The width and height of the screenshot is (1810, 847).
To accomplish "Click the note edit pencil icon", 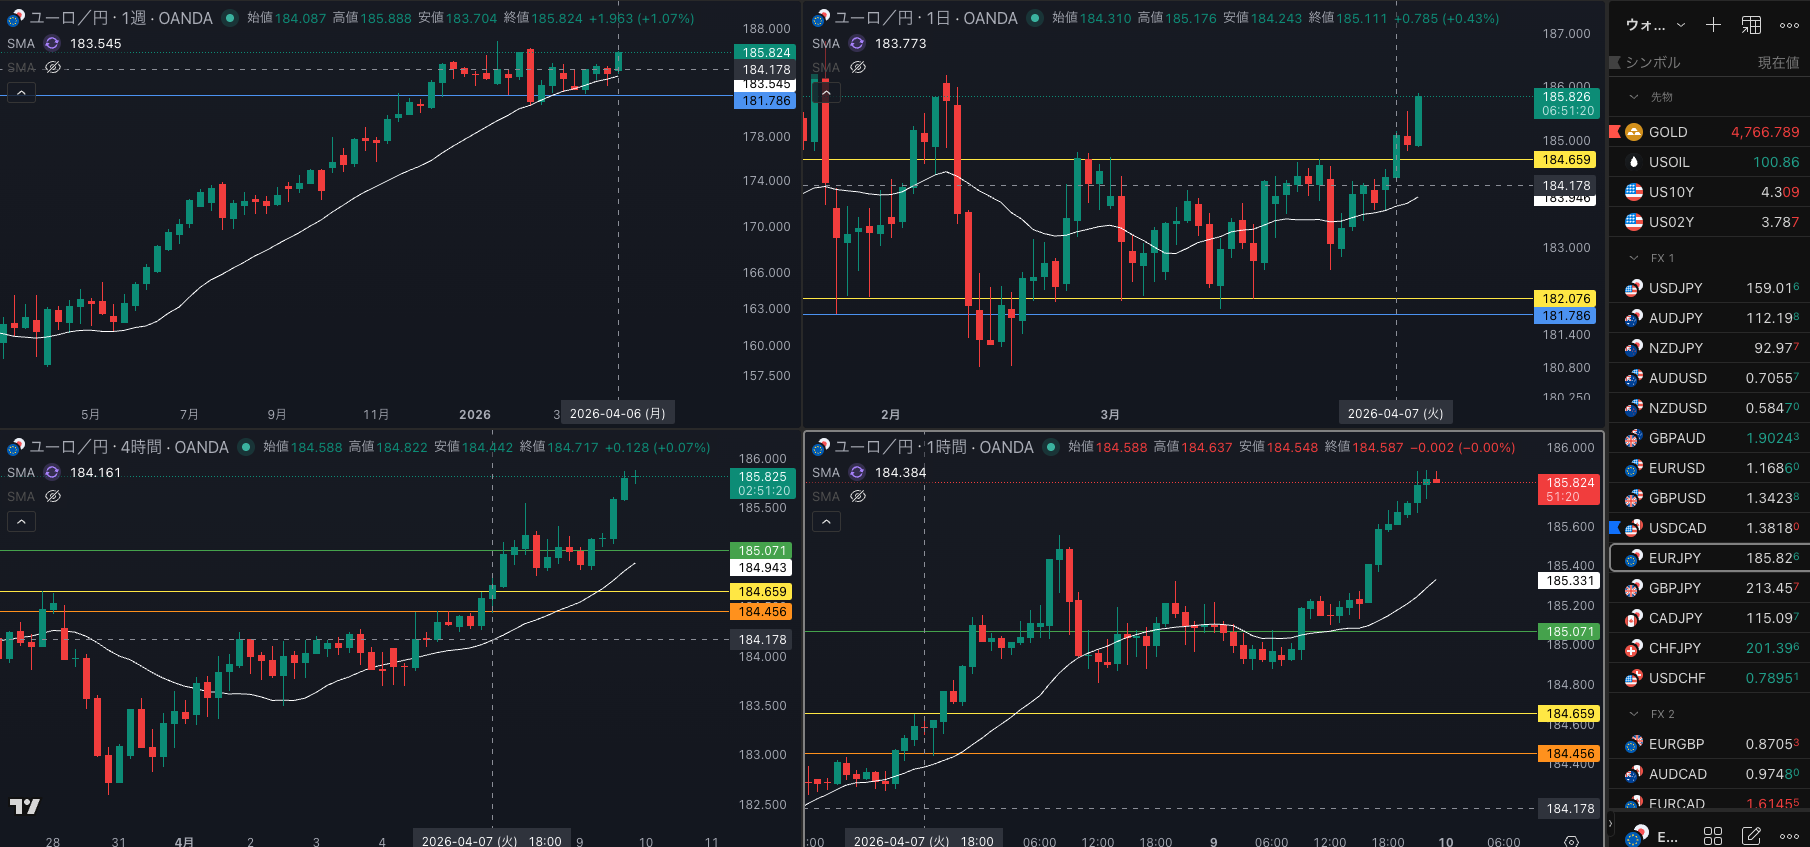I will tap(1751, 835).
